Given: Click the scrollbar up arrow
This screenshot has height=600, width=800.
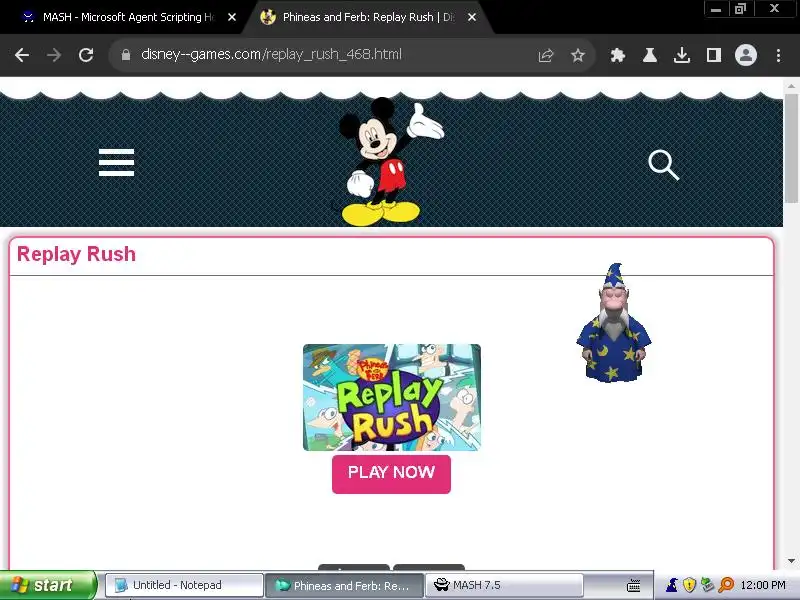Looking at the screenshot, I should coord(791,86).
